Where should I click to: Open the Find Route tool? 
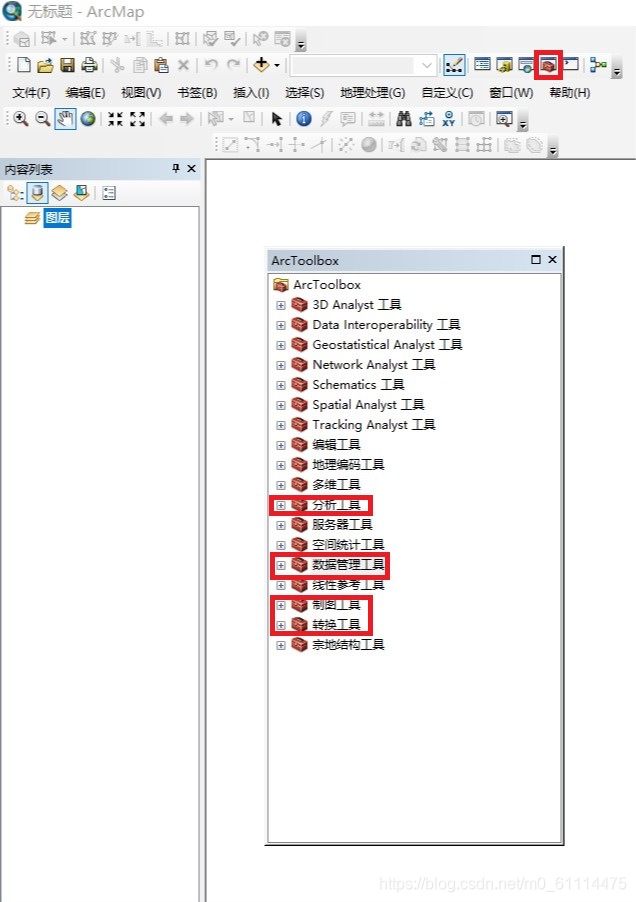427,119
